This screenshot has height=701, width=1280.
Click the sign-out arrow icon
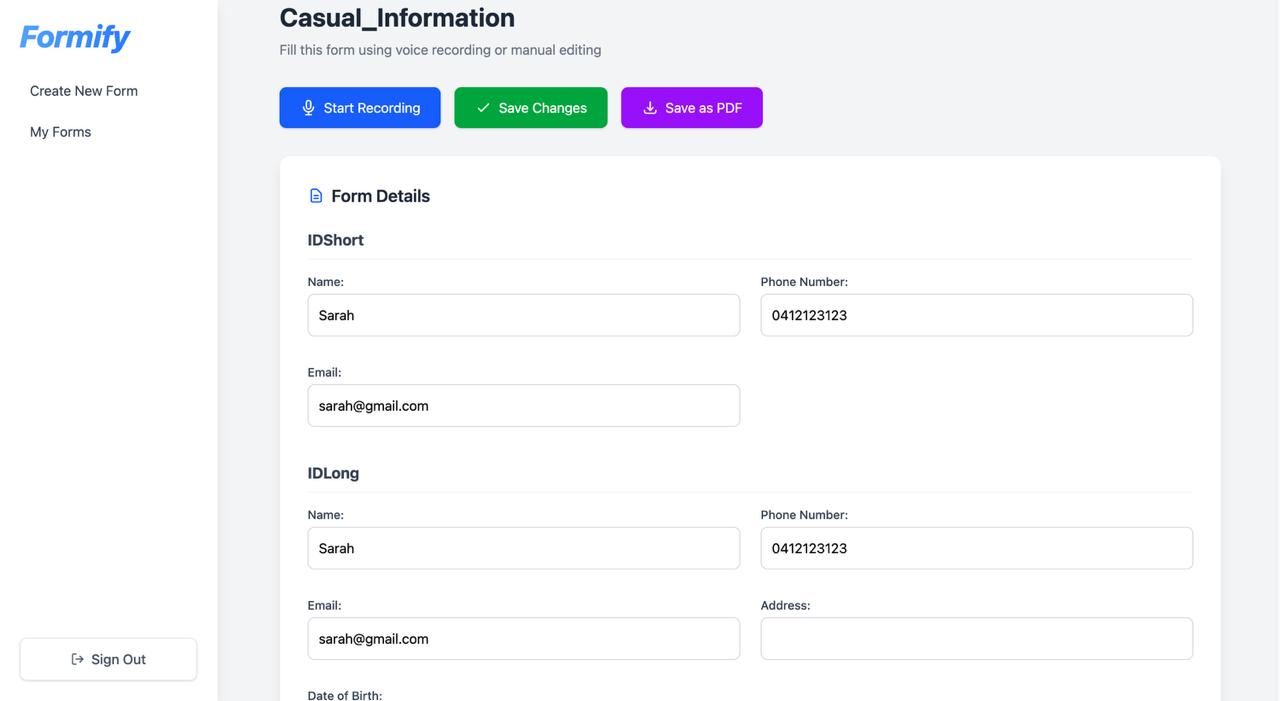point(77,659)
